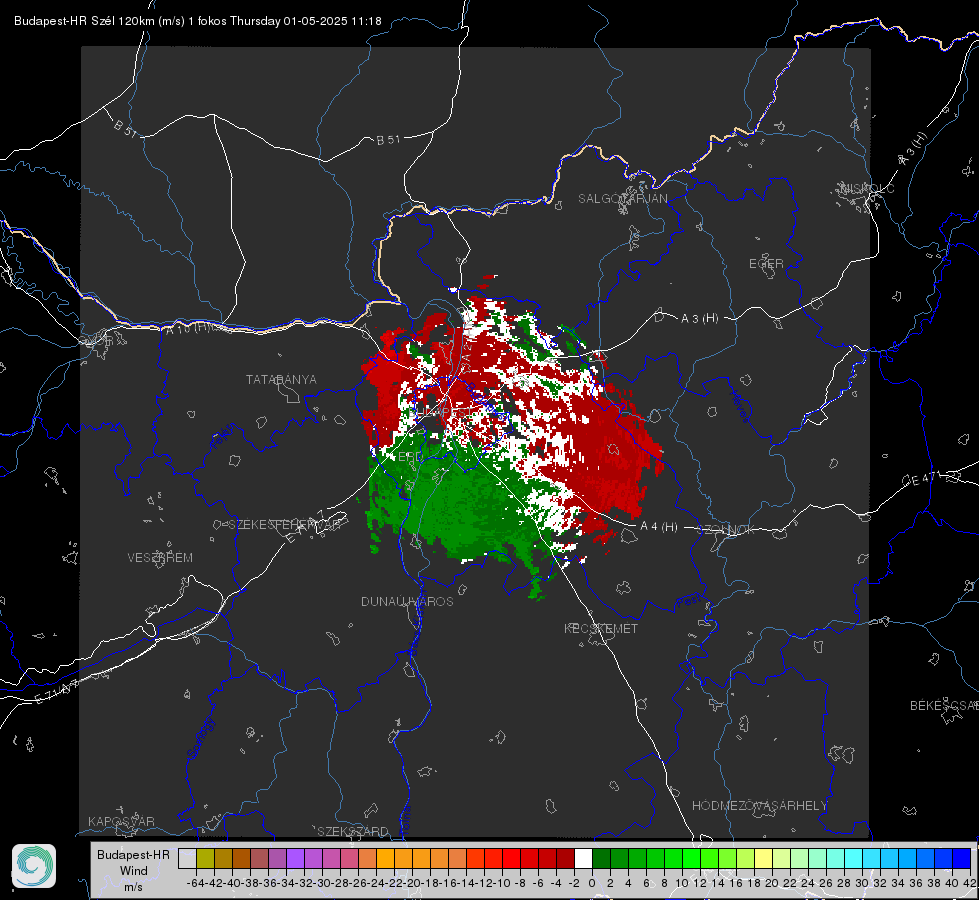Click the olive swatch next to the gray swatch
Viewport: 979px width, 900px height.
[205, 858]
